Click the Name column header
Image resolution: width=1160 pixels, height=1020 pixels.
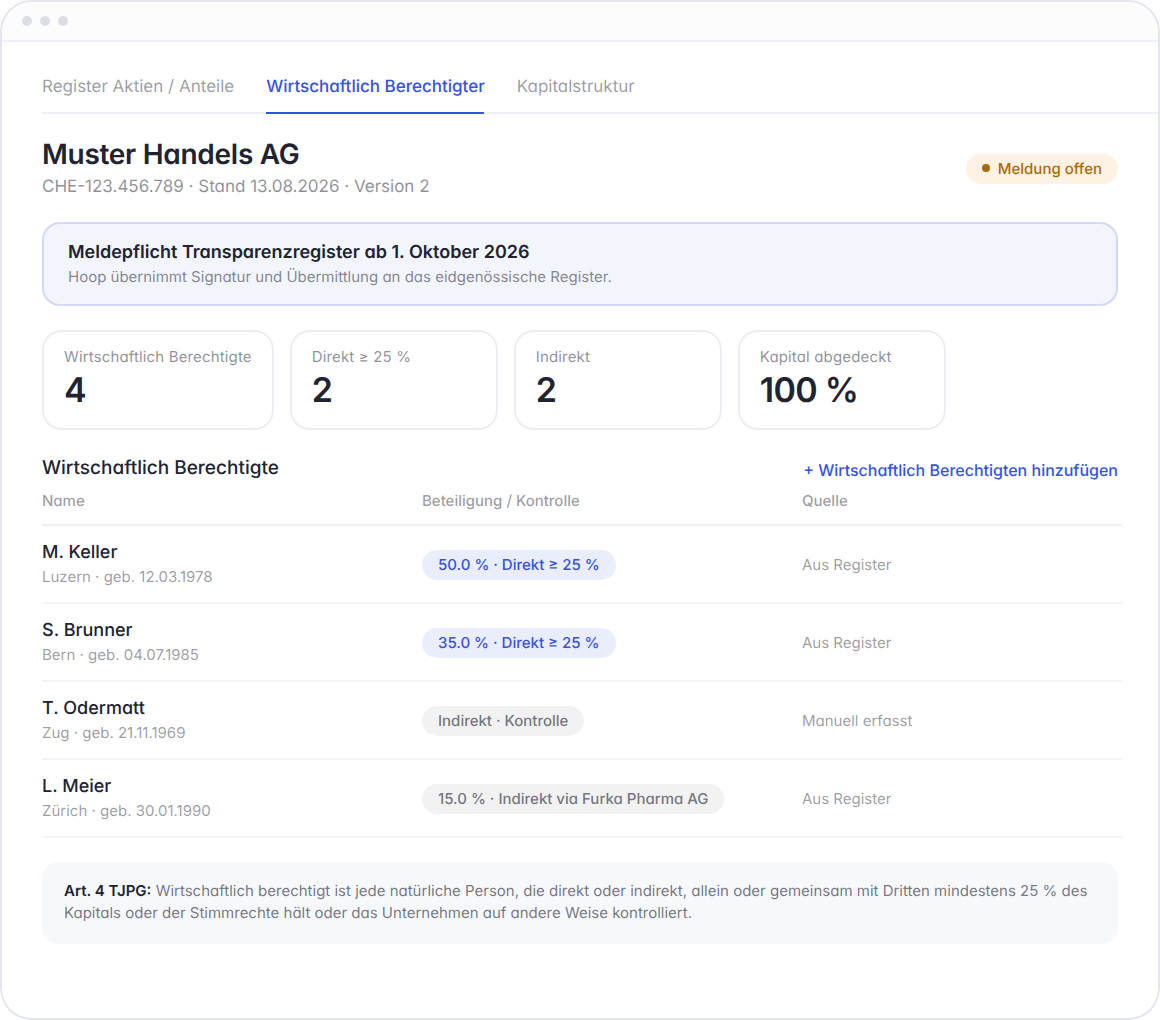click(63, 501)
